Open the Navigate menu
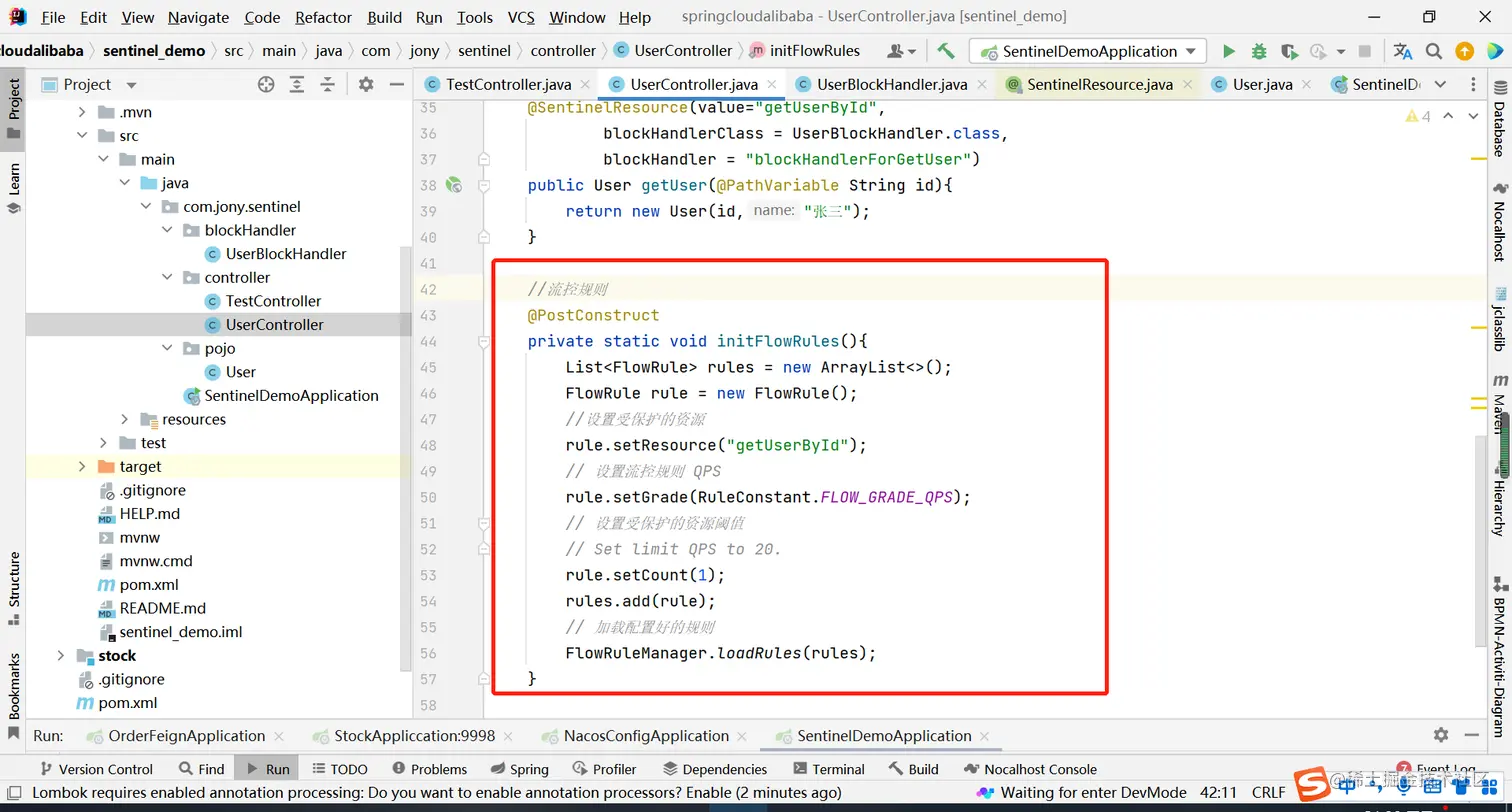1512x812 pixels. point(198,17)
